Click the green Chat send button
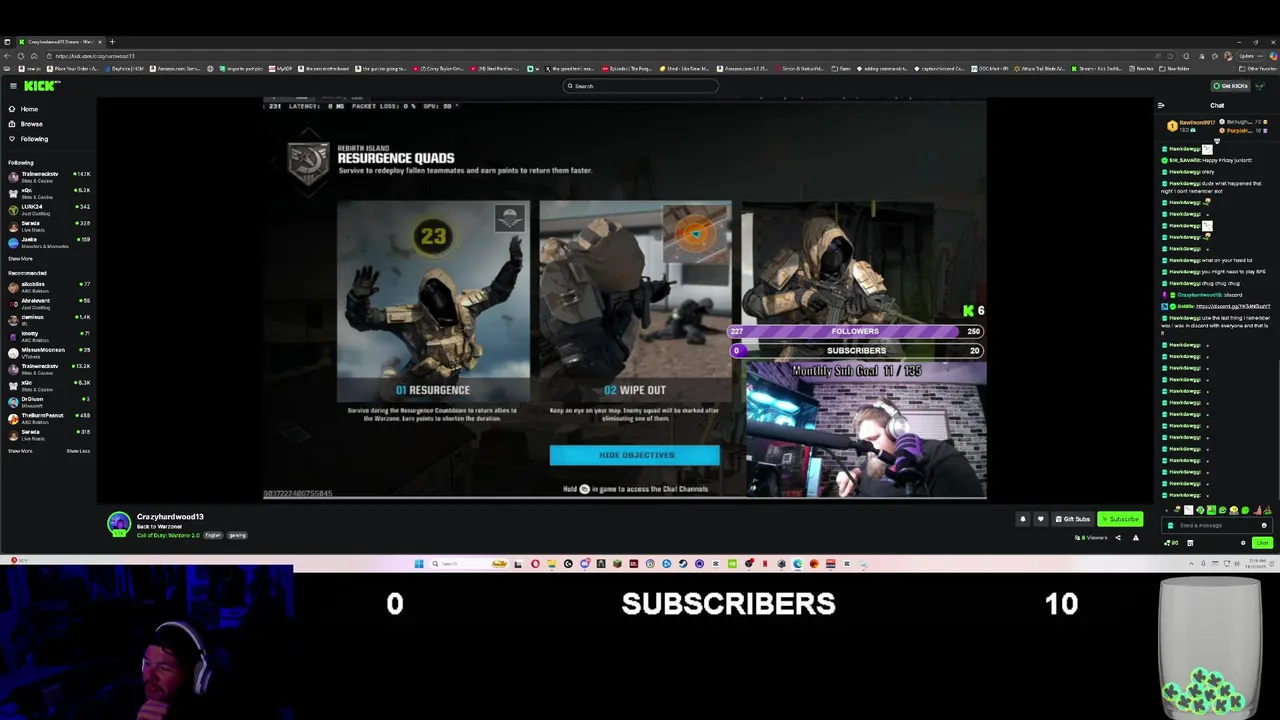The image size is (1280, 720). click(1262, 543)
